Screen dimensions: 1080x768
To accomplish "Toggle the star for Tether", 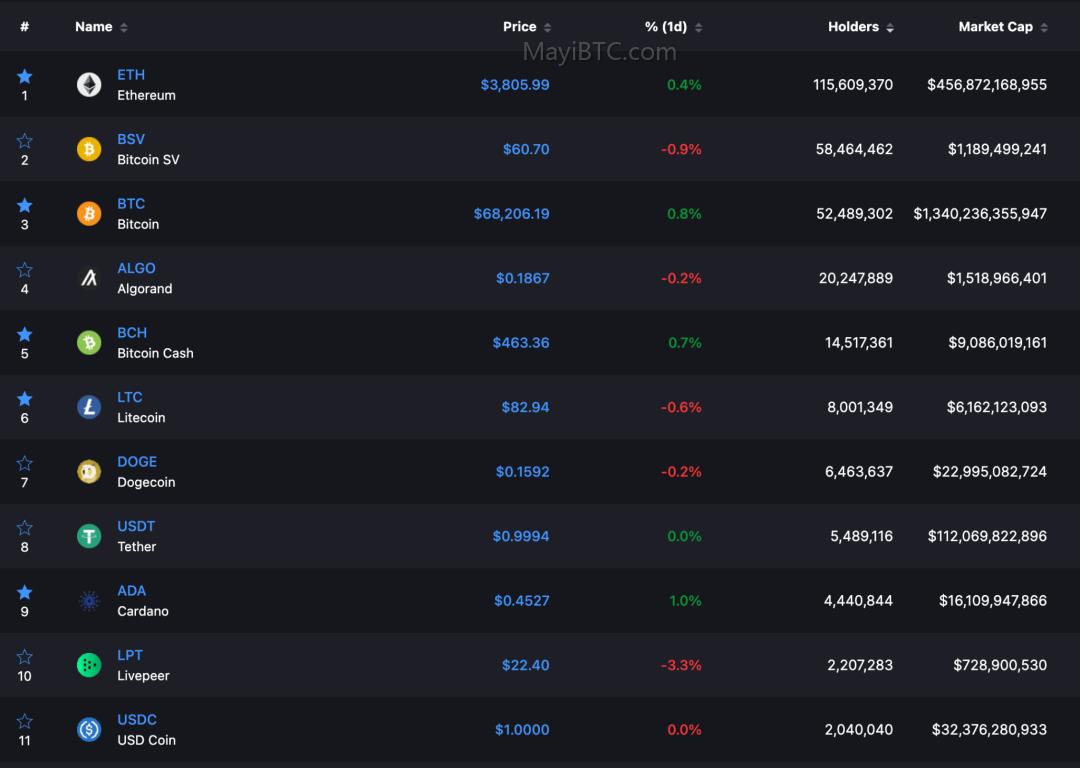I will tap(25, 528).
